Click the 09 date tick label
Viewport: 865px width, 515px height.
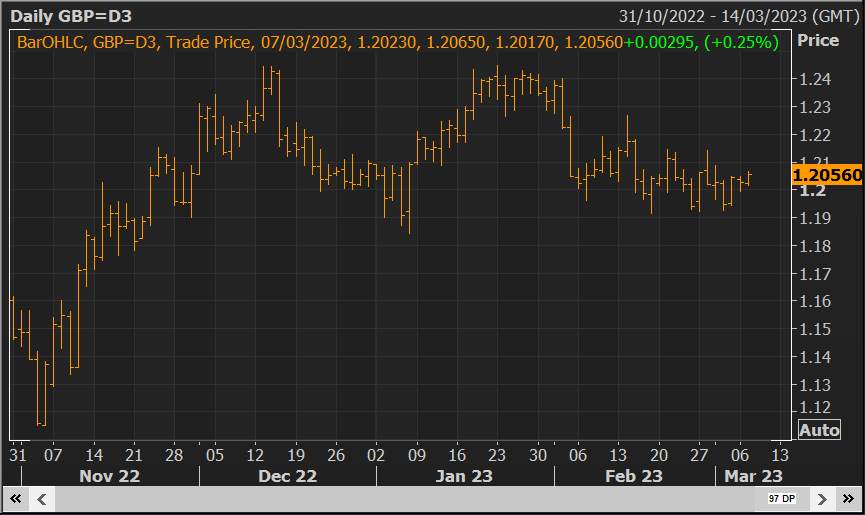tap(417, 455)
